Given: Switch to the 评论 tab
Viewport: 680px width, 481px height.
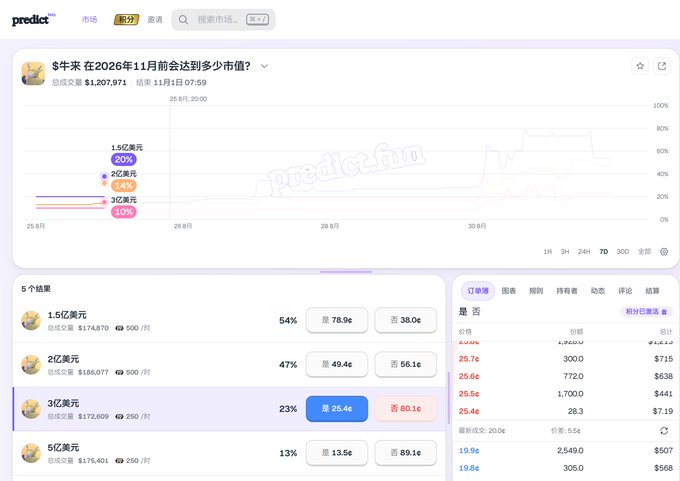Looking at the screenshot, I should point(625,291).
